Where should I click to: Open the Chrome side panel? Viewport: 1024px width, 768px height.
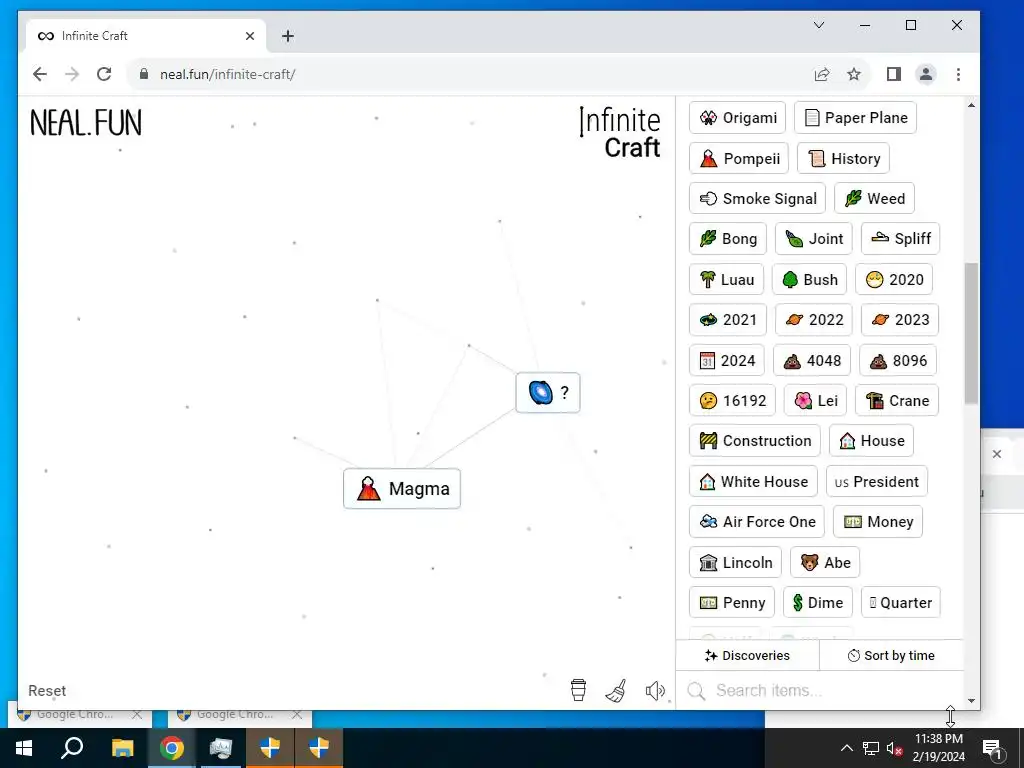894,74
